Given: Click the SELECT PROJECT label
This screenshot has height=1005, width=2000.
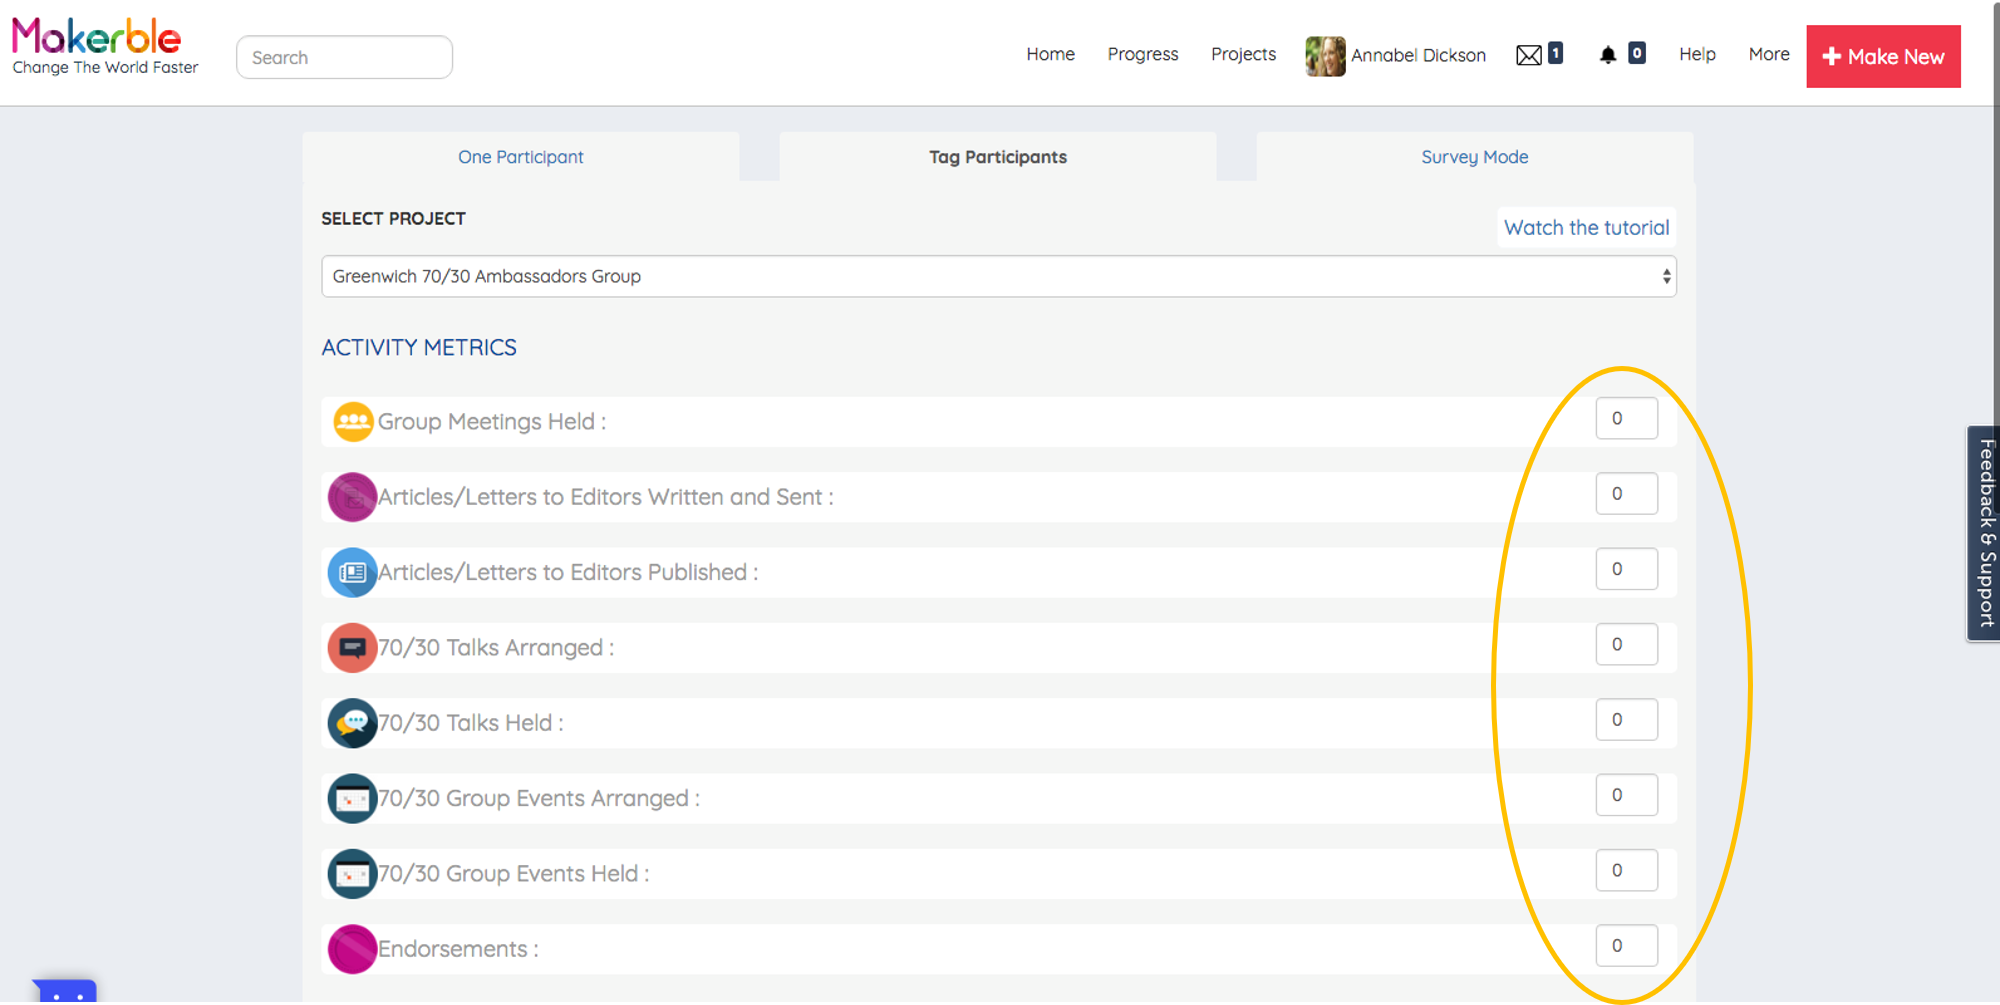Looking at the screenshot, I should [x=393, y=218].
